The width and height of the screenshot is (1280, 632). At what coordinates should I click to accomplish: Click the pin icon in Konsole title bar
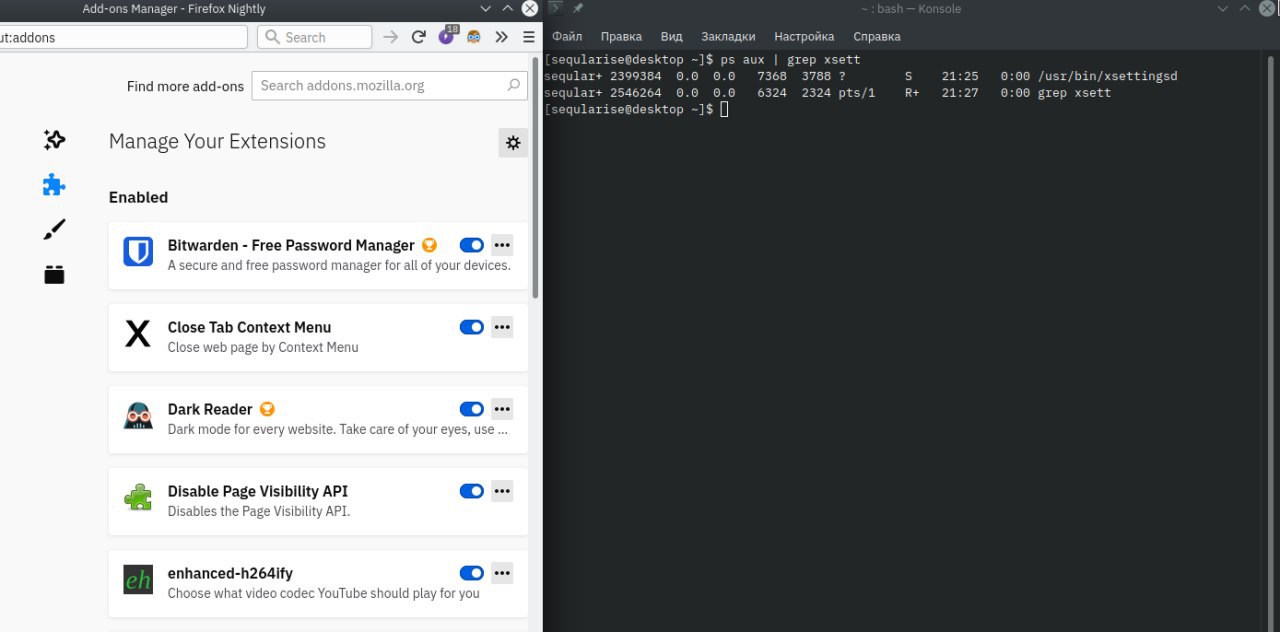(x=578, y=8)
